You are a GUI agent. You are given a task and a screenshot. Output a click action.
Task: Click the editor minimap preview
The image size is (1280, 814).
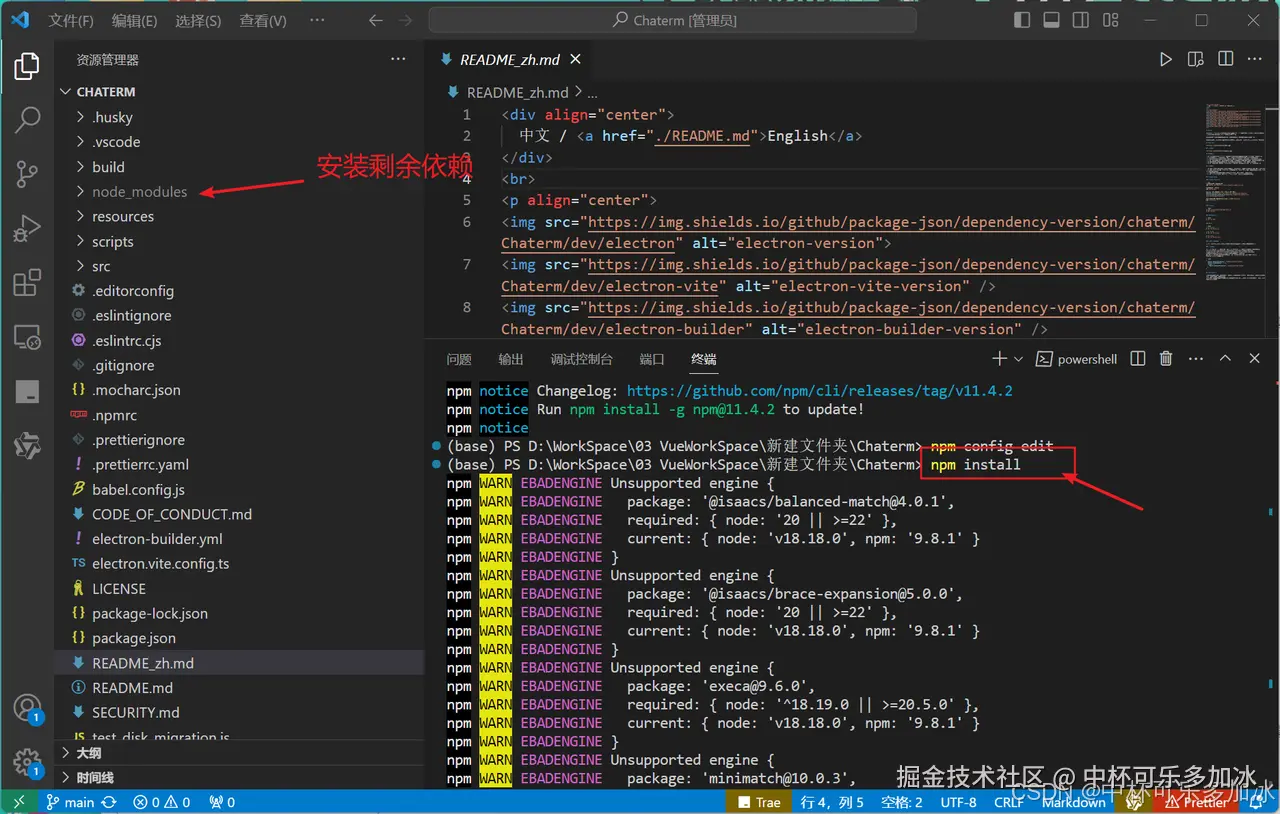click(1238, 190)
